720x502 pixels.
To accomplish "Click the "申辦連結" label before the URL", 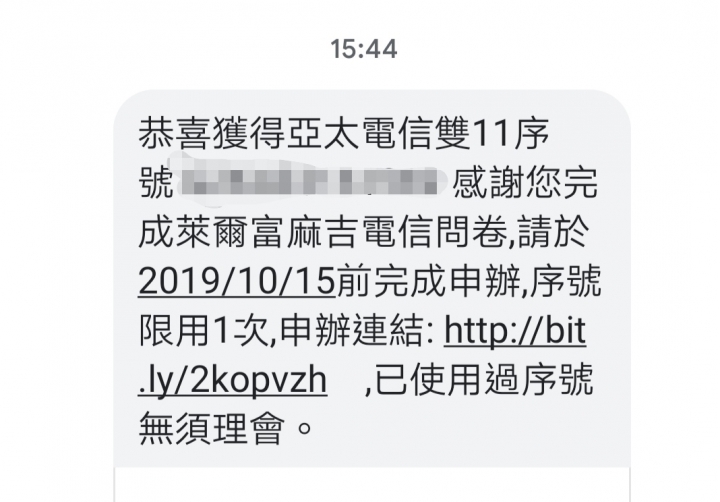I will 351,331.
